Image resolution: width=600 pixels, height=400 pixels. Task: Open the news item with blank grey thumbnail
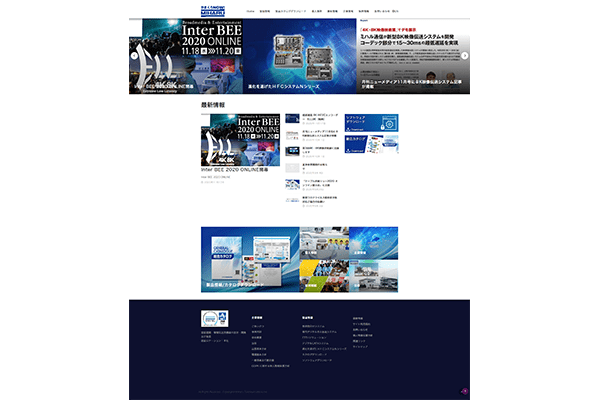312,168
